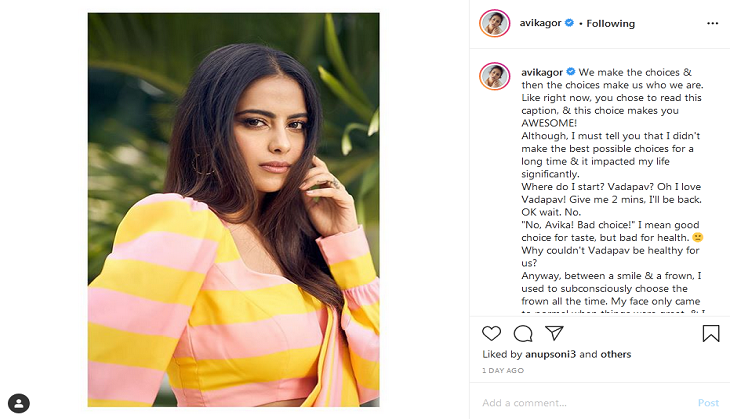Click the sad emoji in the caption
The width and height of the screenshot is (730, 419).
click(697, 237)
